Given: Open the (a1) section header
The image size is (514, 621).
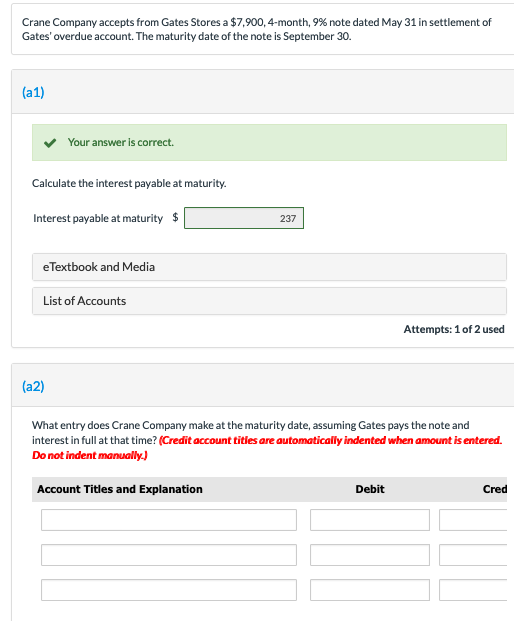Looking at the screenshot, I should click(33, 92).
